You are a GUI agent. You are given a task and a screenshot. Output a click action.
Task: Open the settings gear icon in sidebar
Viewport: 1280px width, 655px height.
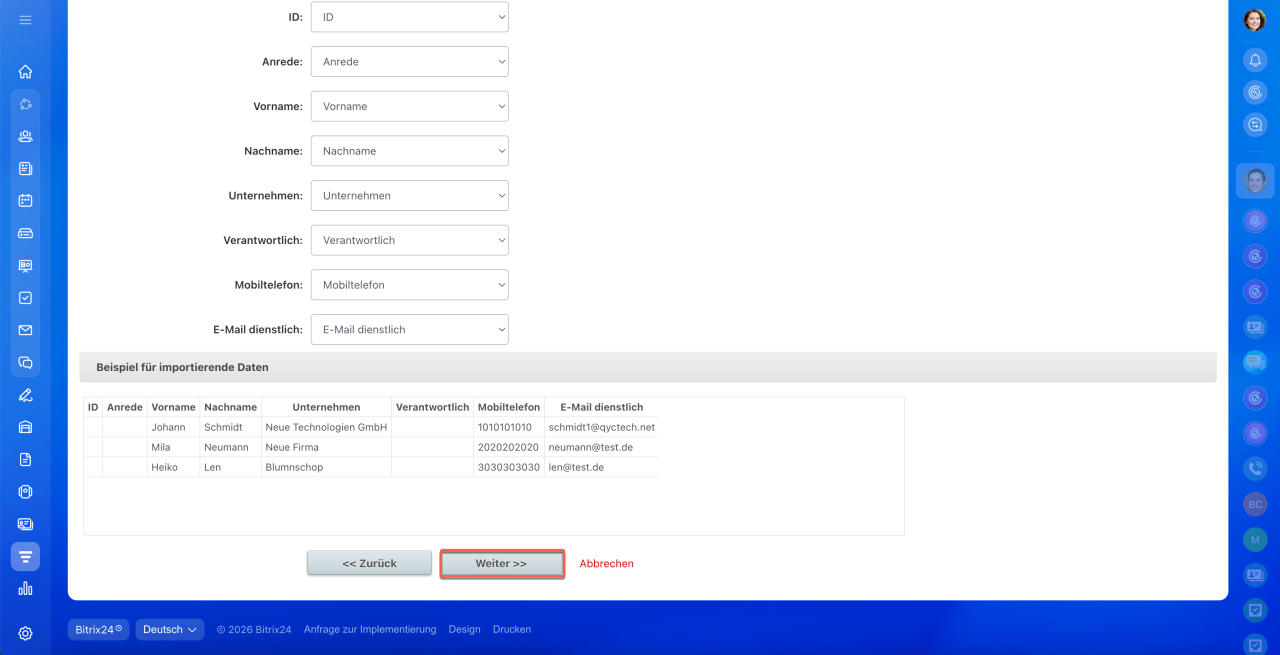25,633
